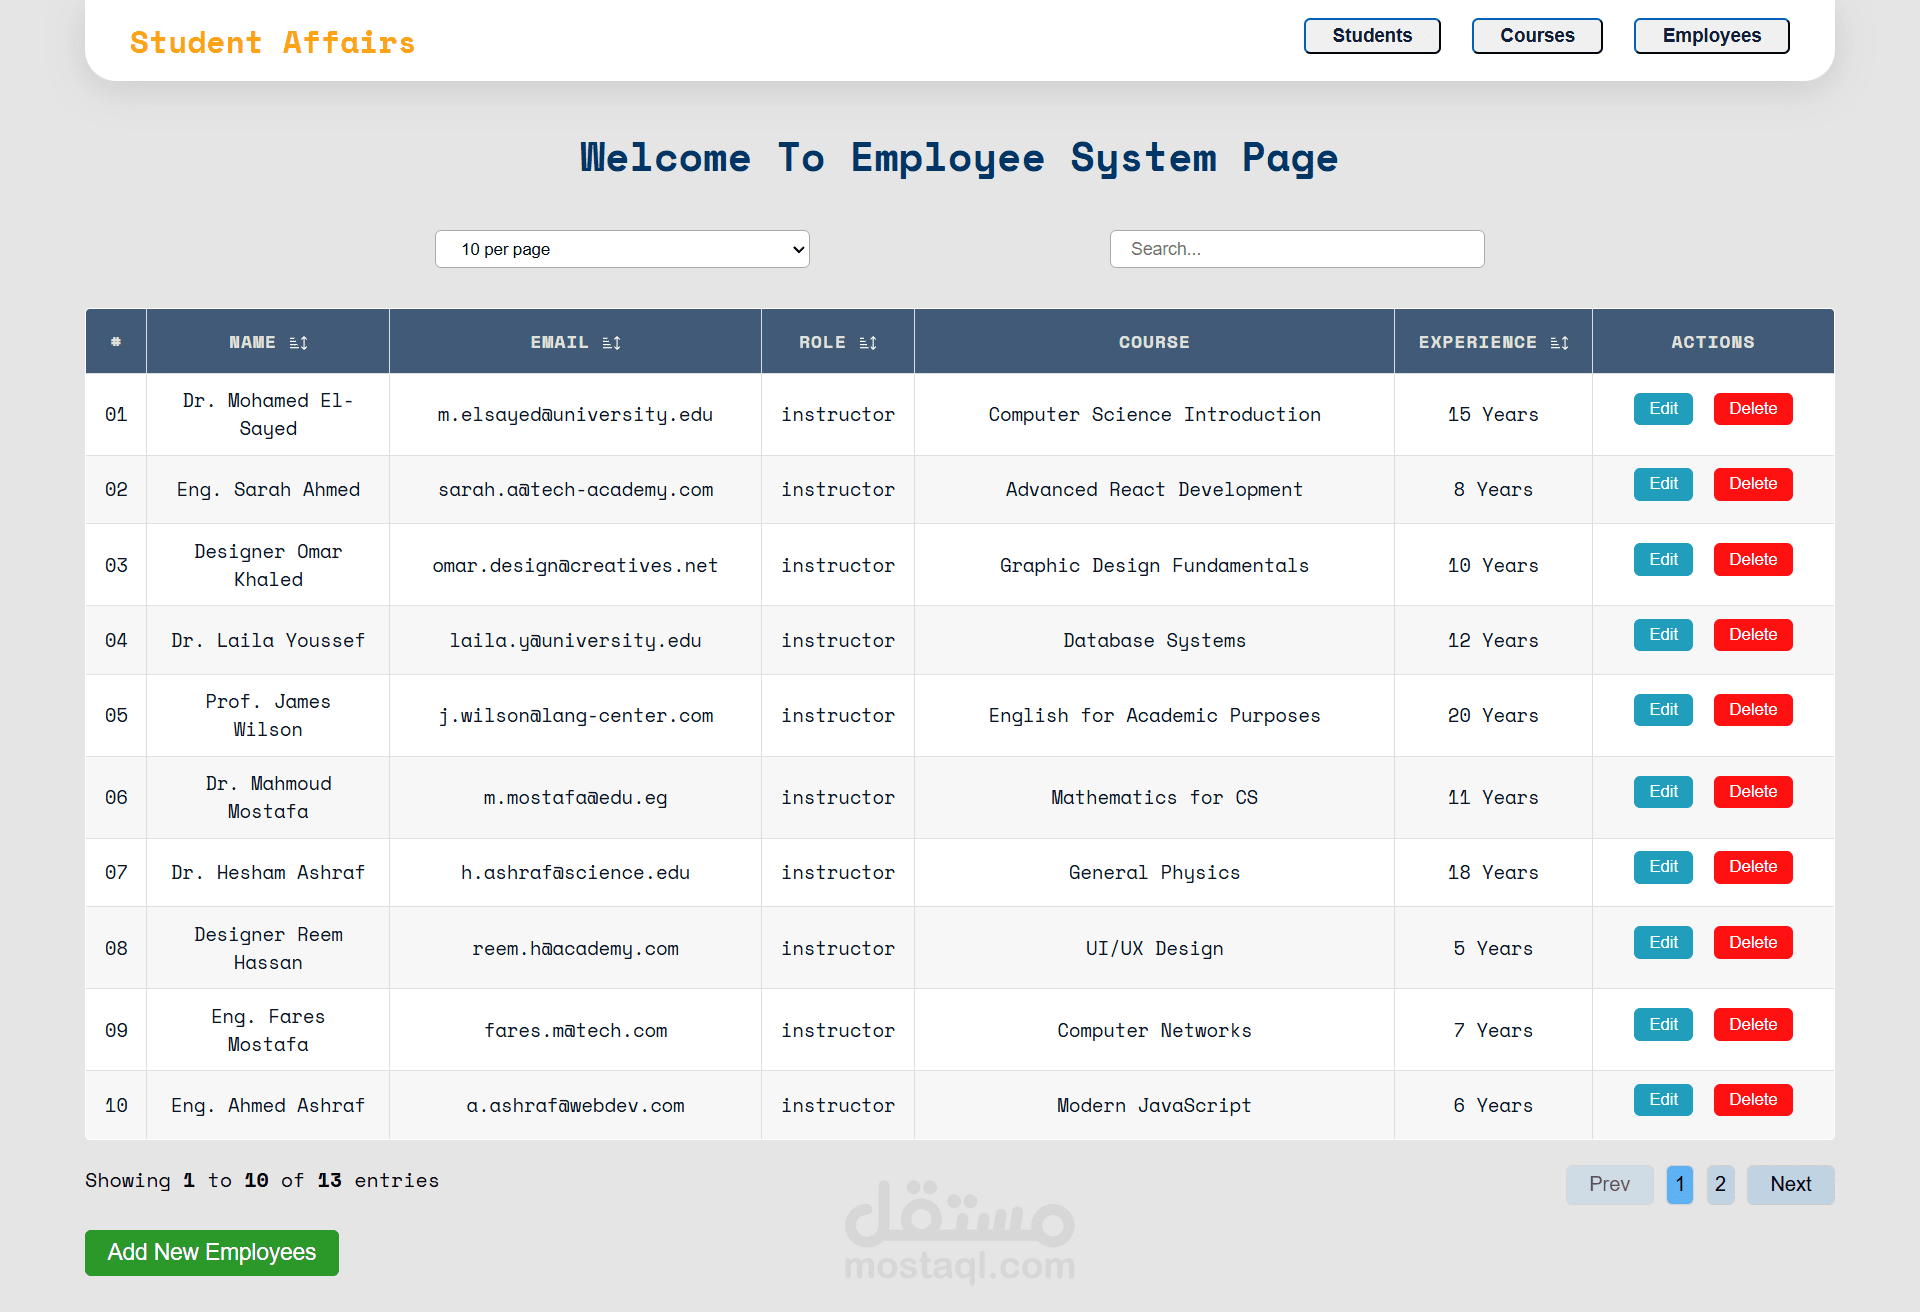Screen dimensions: 1920x1312
Task: Edit Dr. Mohamed El-Sayed's record
Action: tap(1663, 409)
